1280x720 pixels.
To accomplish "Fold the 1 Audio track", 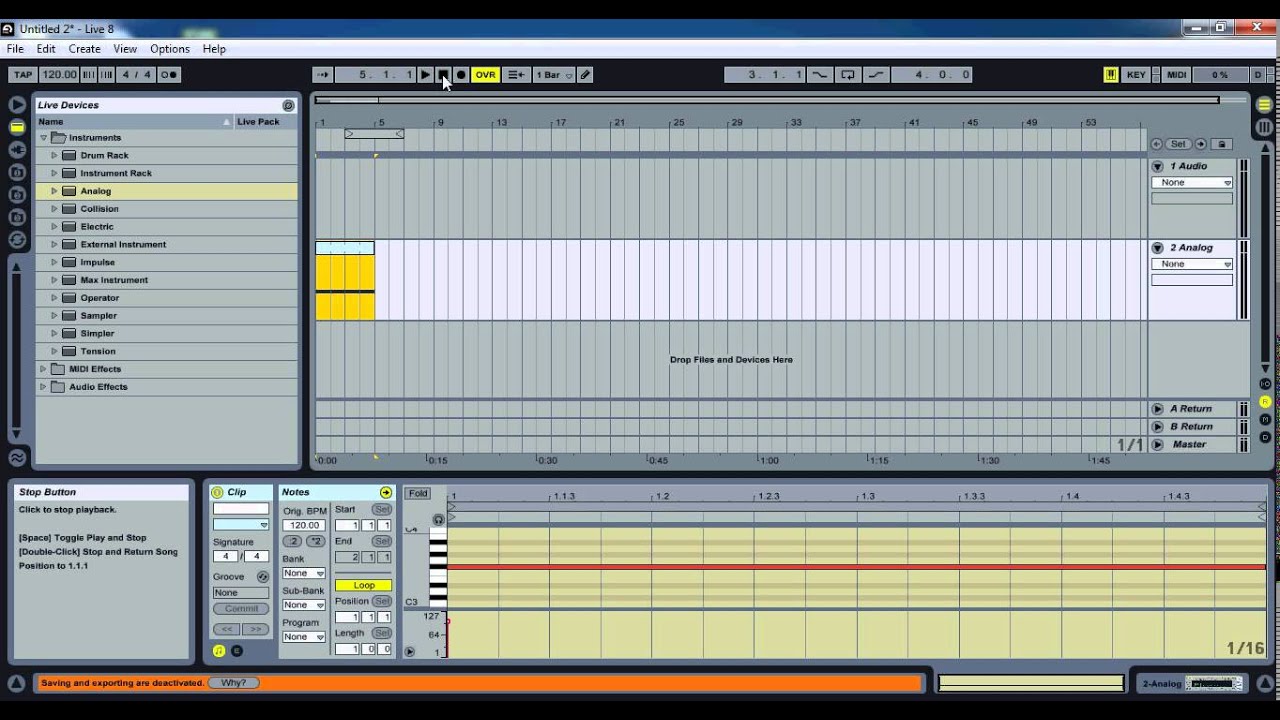I will [x=1157, y=166].
